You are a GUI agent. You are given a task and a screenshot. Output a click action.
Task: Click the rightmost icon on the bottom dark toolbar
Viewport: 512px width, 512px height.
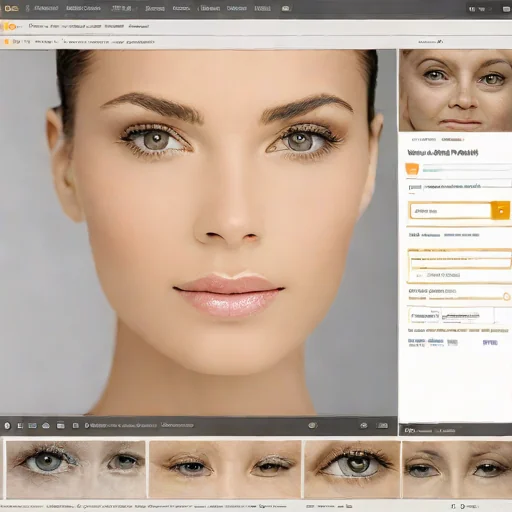[382, 425]
